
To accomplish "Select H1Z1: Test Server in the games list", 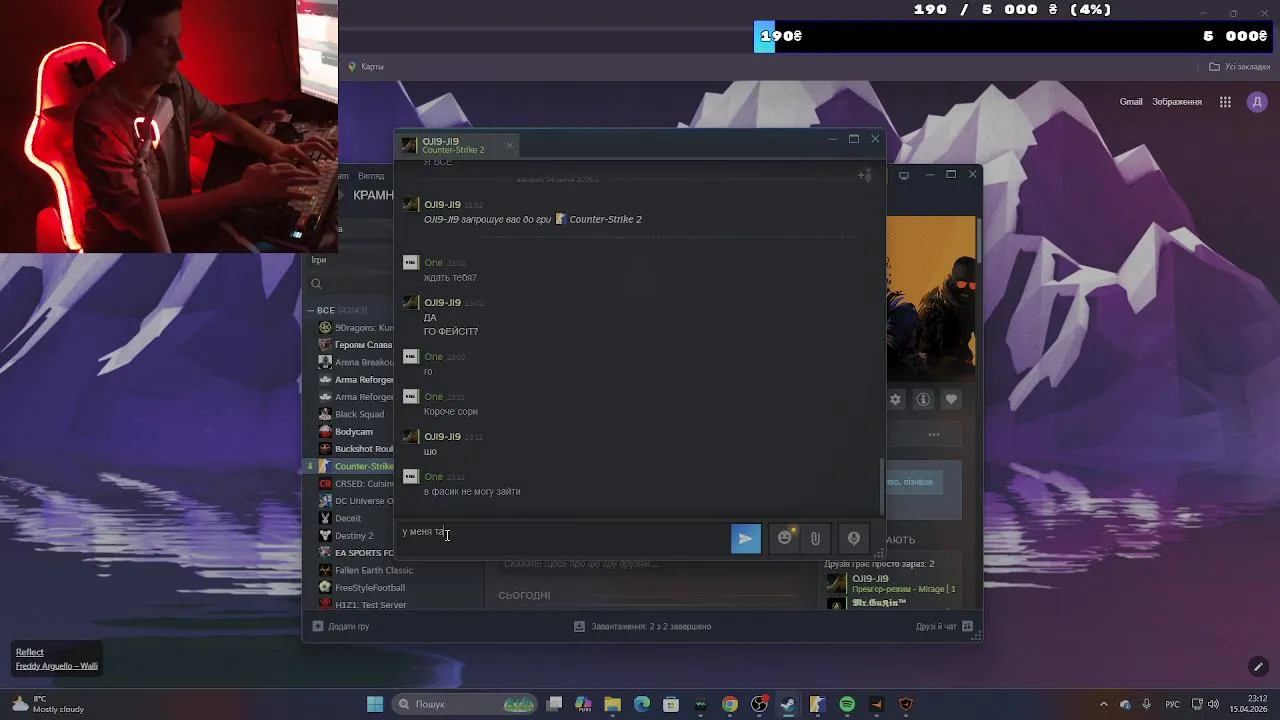I will 362,605.
